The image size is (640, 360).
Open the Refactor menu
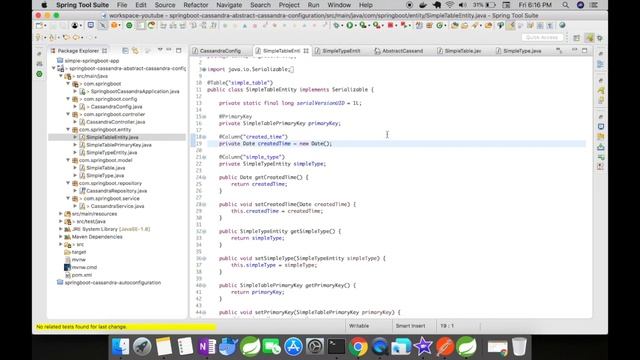[196, 5]
